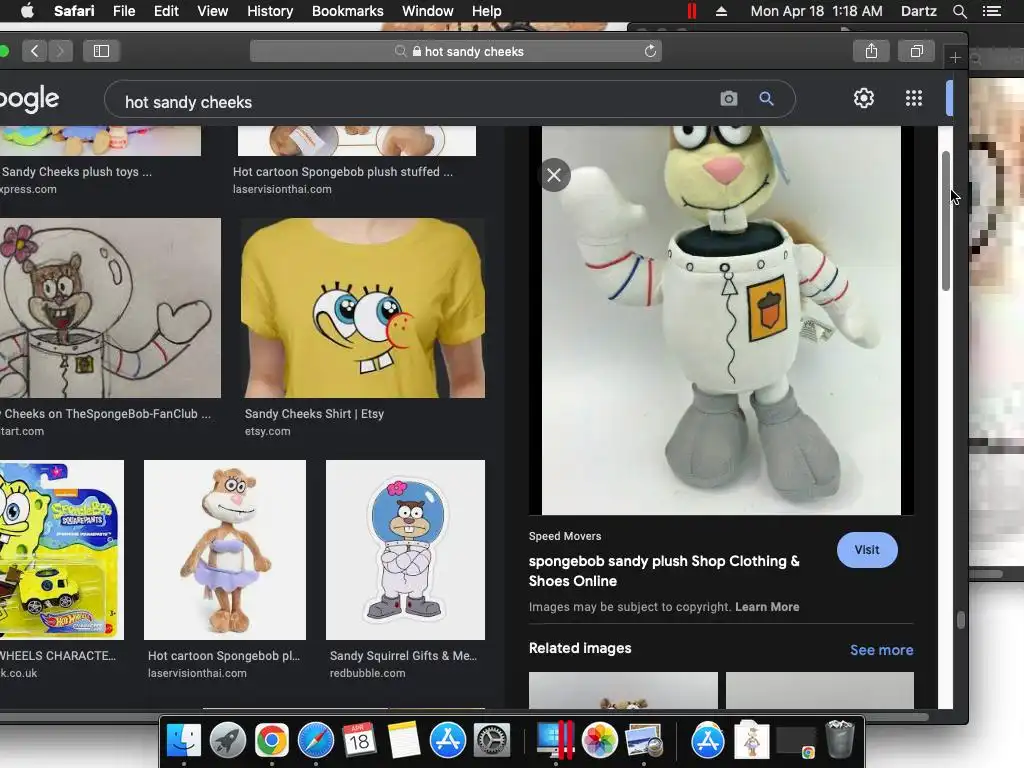The width and height of the screenshot is (1024, 768).
Task: Search by image using camera icon
Action: coord(729,99)
